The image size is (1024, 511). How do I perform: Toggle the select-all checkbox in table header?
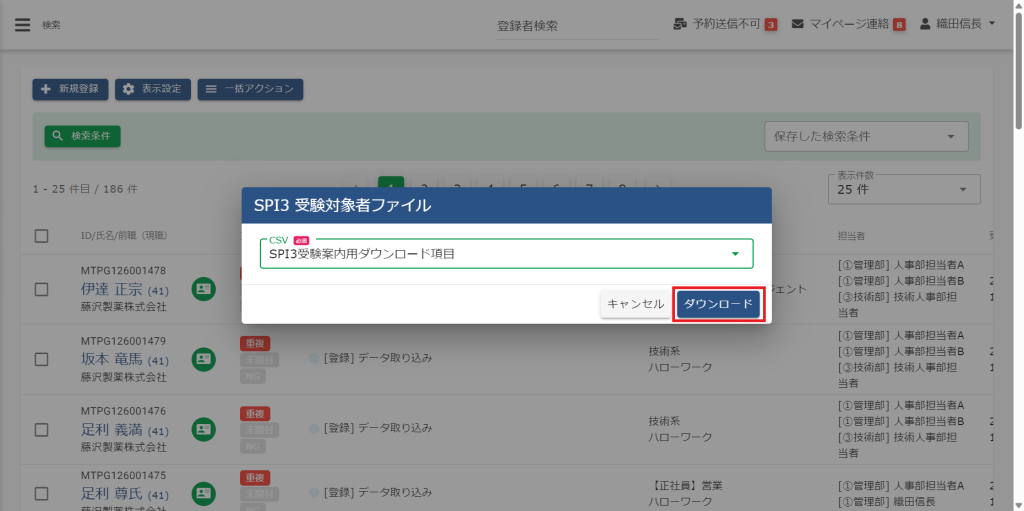[x=42, y=236]
